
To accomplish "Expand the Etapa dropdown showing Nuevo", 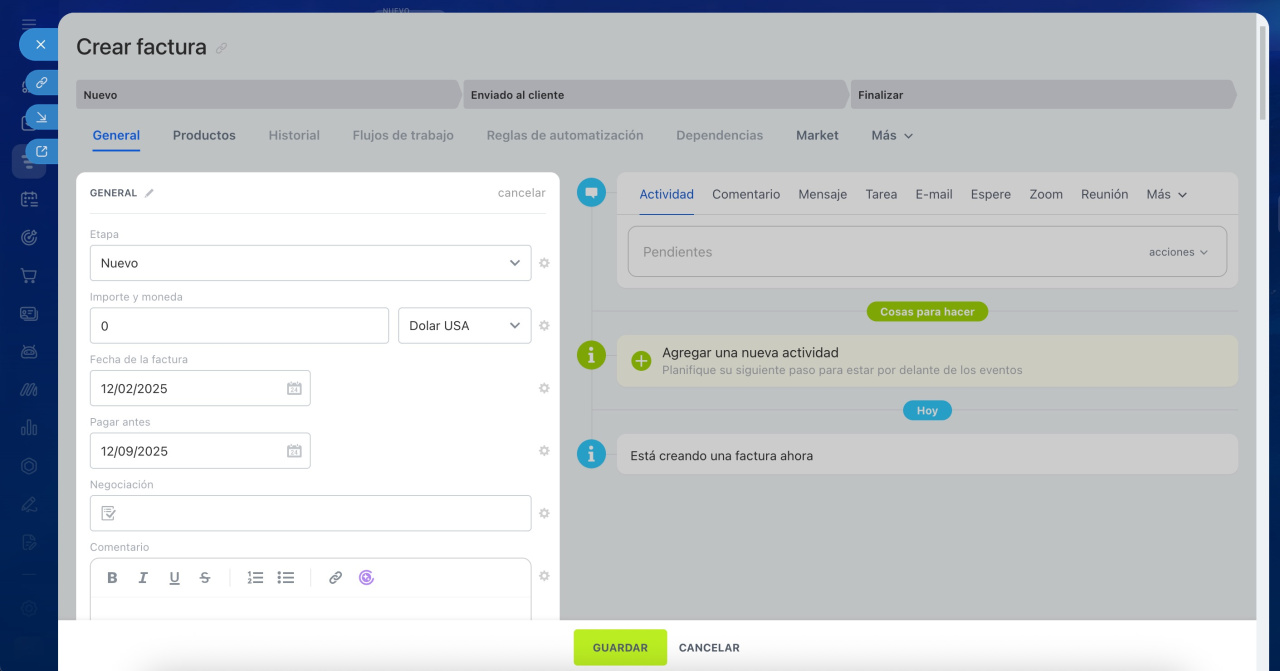I will pos(310,263).
